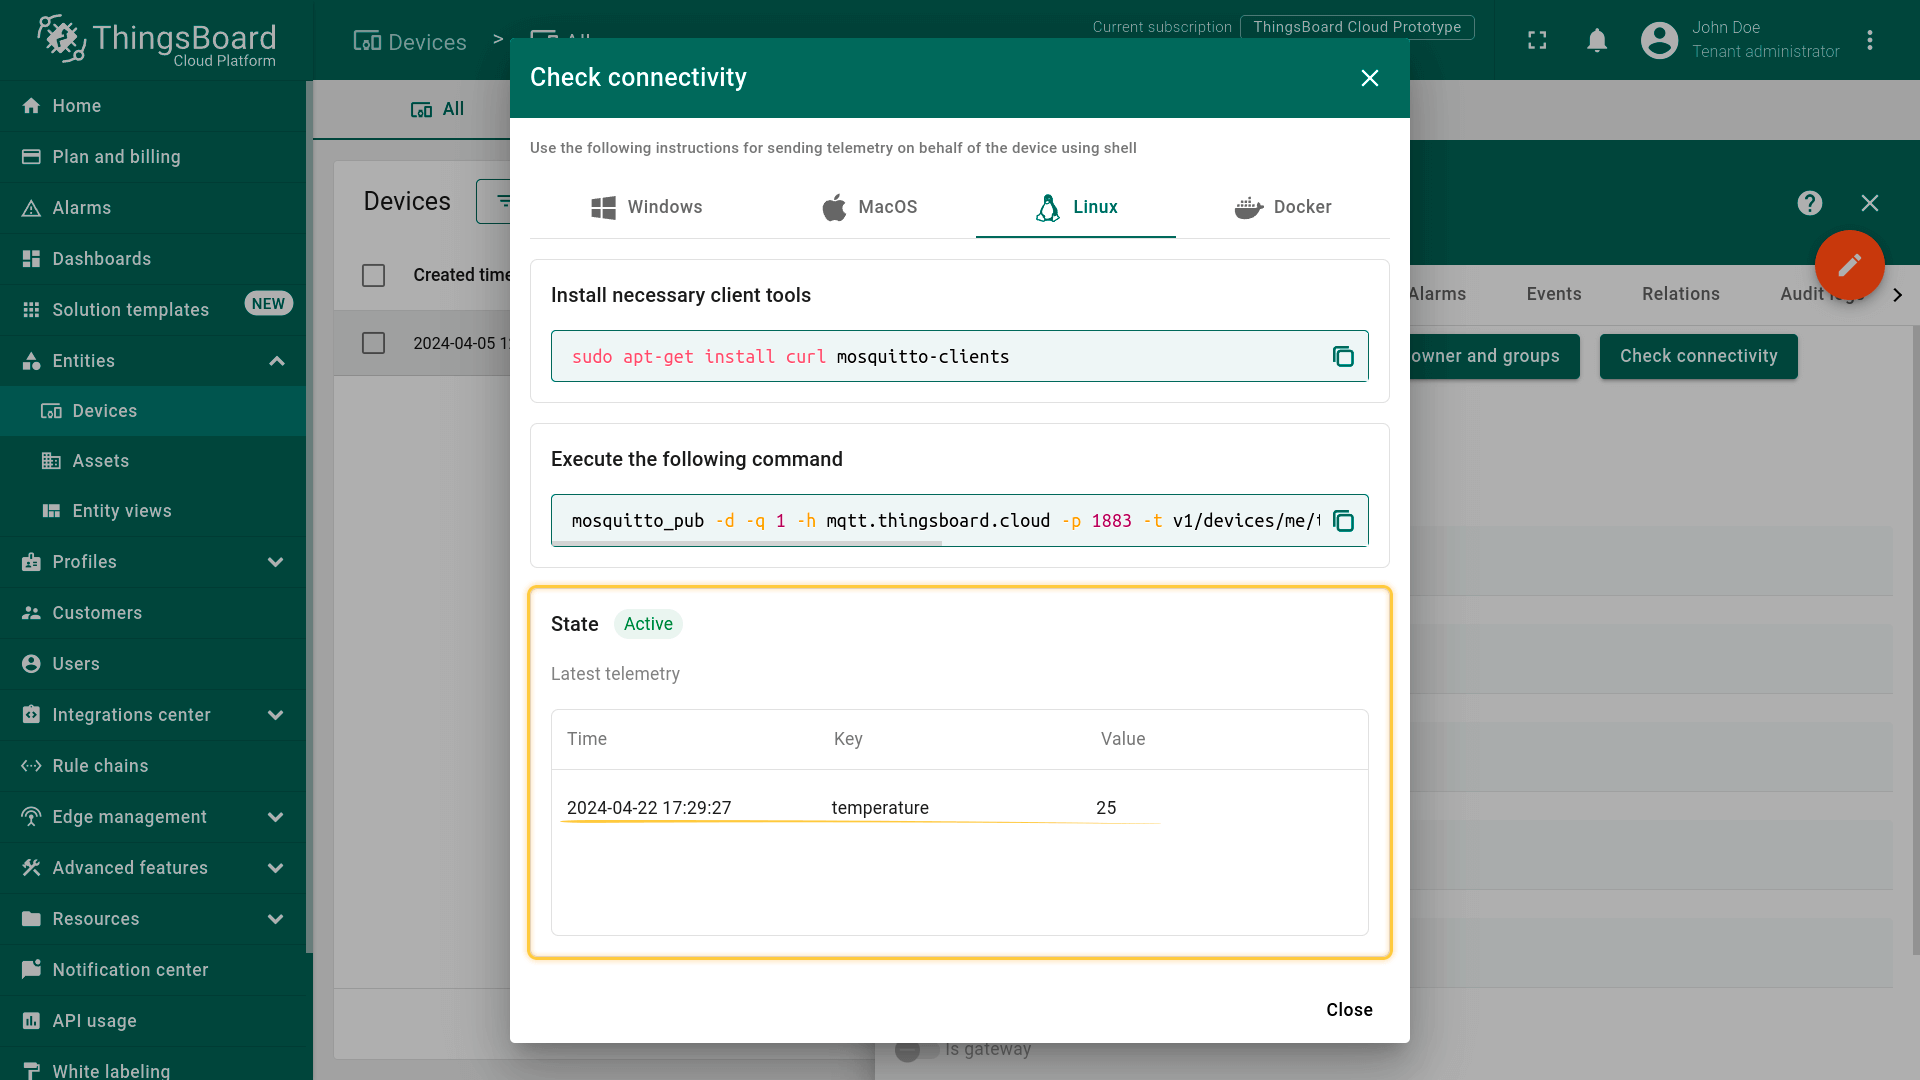Screen dimensions: 1920x1080
Task: Toggle fullscreen mode icon
Action: point(1537,40)
